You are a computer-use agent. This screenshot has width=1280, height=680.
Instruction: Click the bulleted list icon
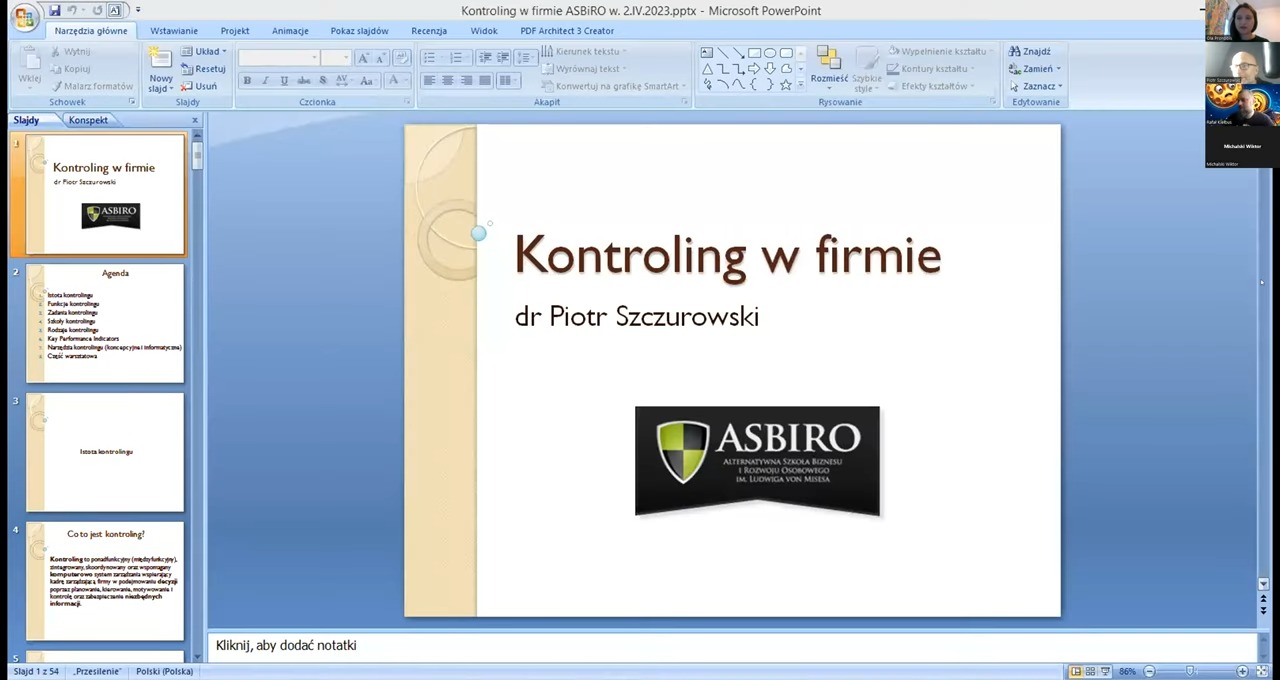point(432,58)
